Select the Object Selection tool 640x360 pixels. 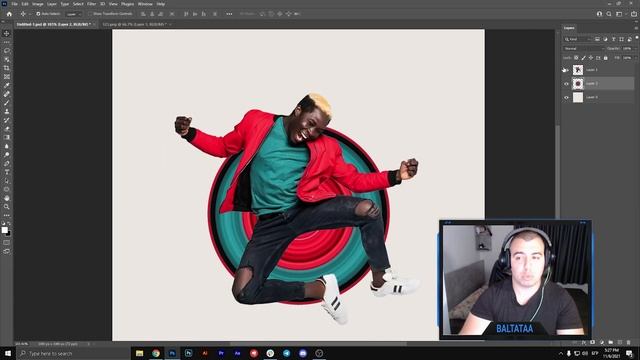coord(7,60)
